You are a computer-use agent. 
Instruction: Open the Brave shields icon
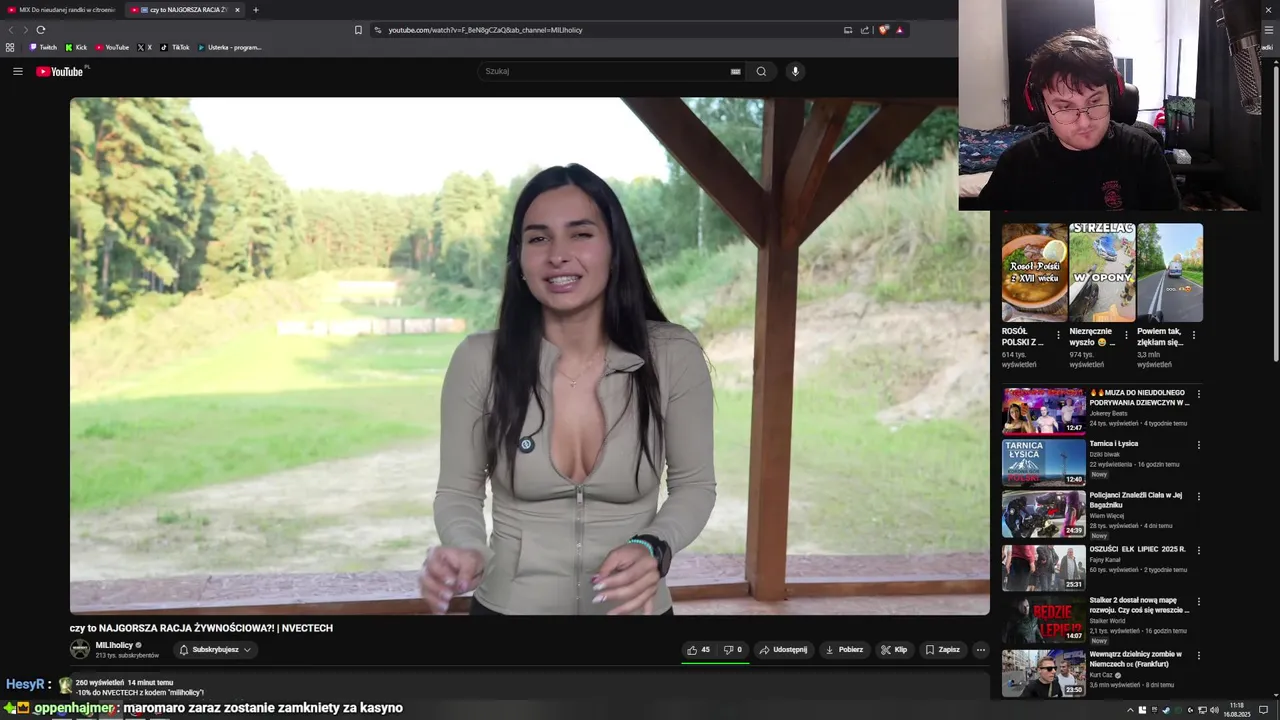tap(883, 30)
